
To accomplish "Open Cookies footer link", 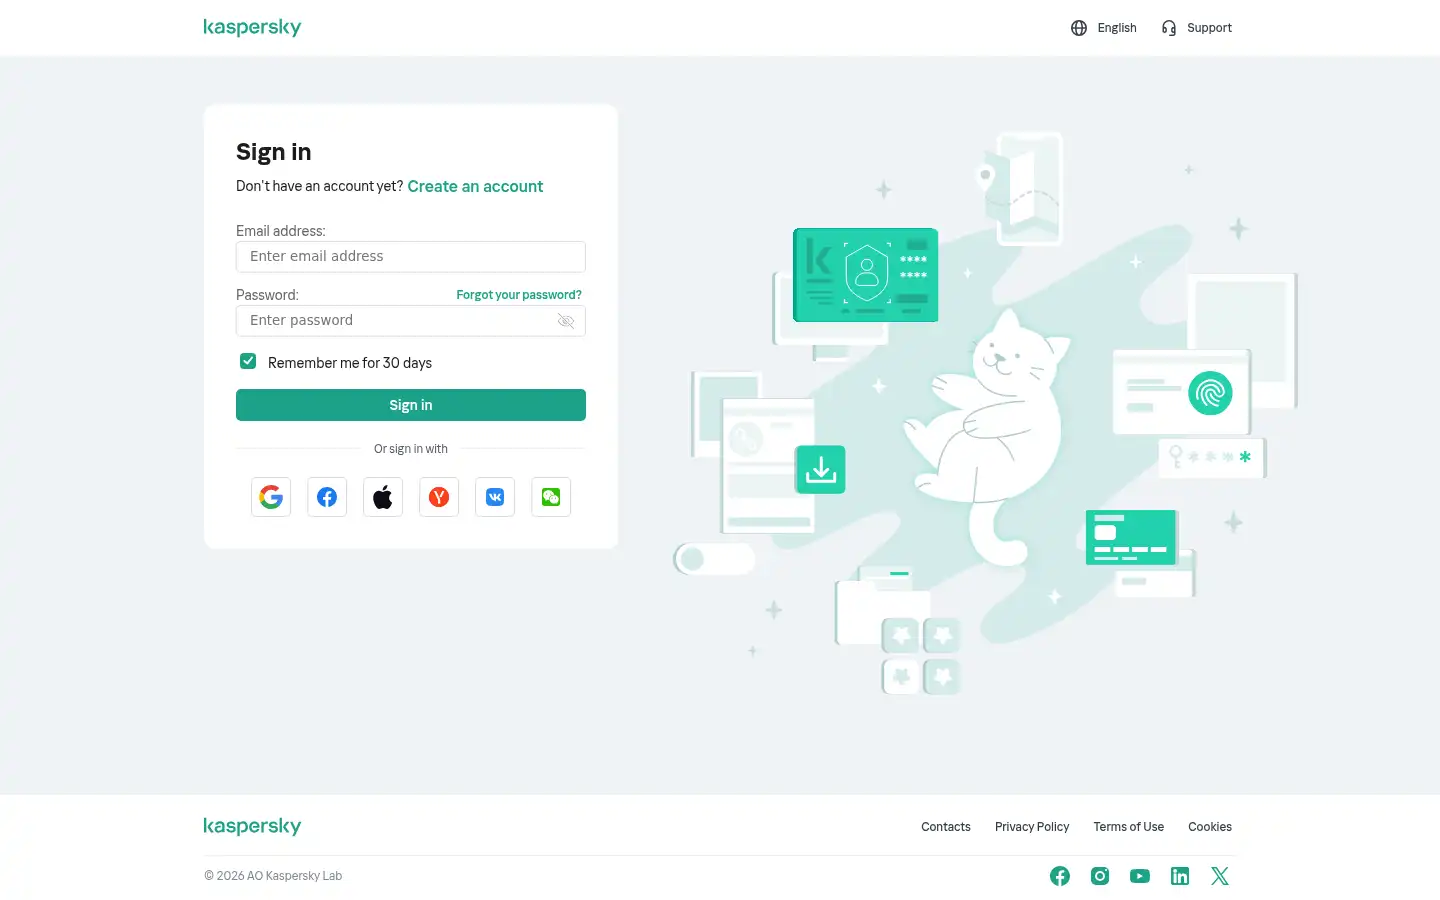I will [1210, 827].
